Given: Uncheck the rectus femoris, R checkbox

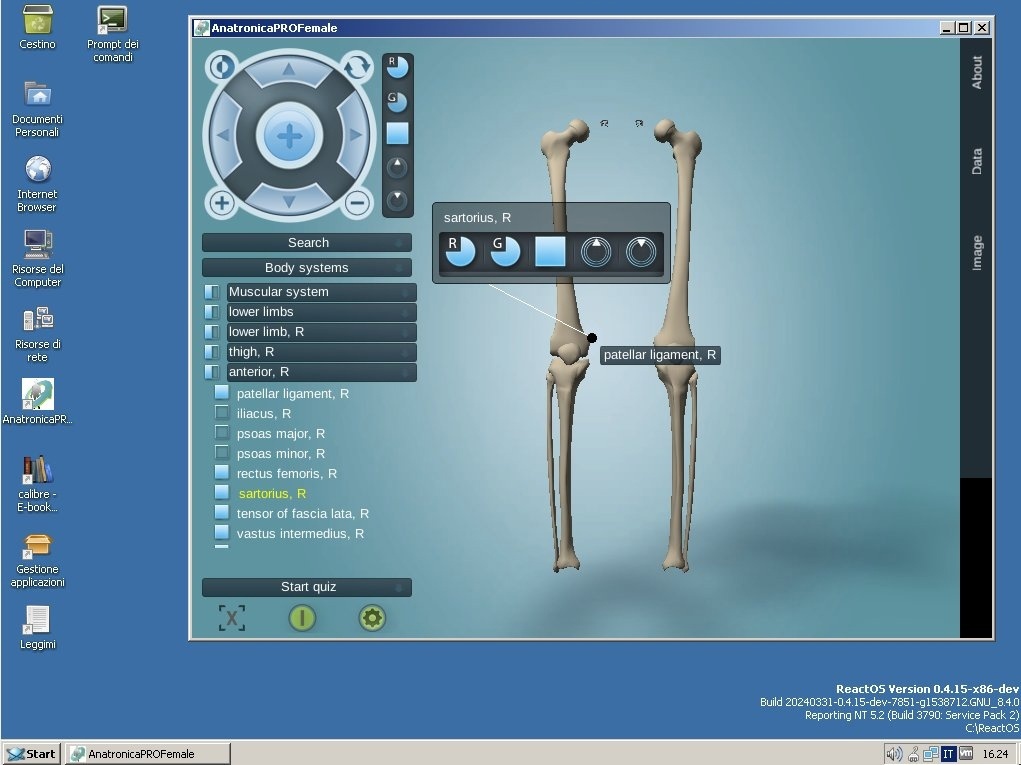Looking at the screenshot, I should 222,473.
